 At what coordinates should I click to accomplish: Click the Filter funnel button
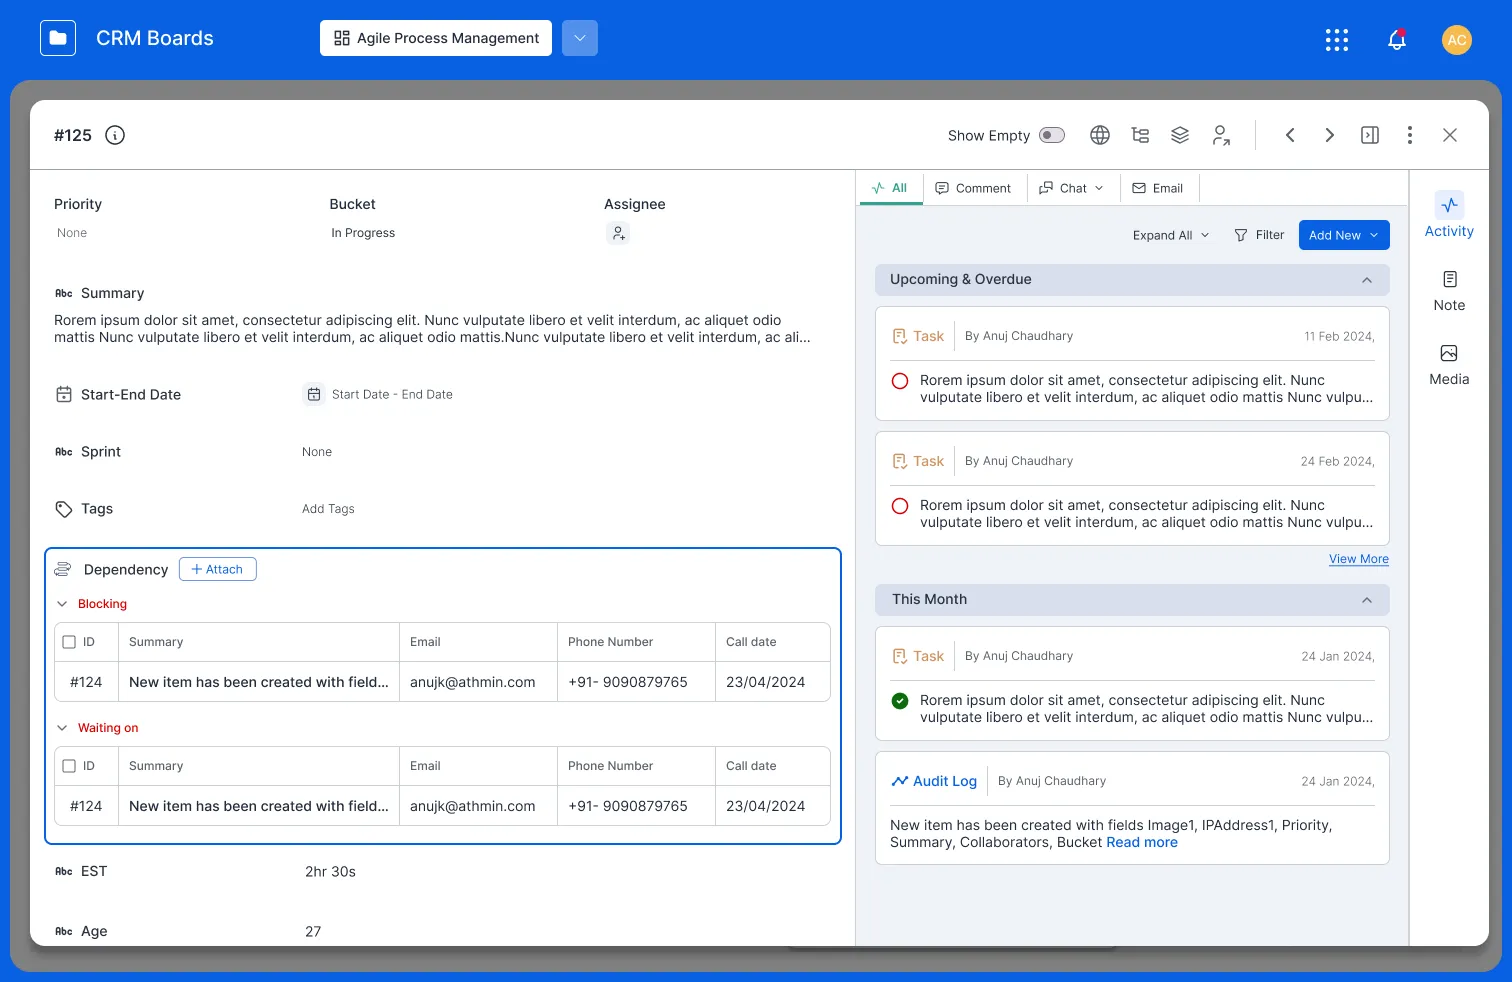(x=1259, y=235)
